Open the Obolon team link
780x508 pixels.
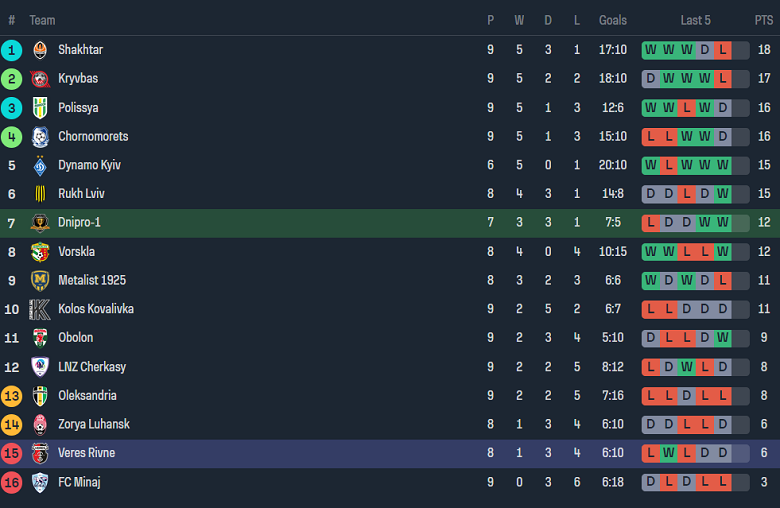pos(75,338)
